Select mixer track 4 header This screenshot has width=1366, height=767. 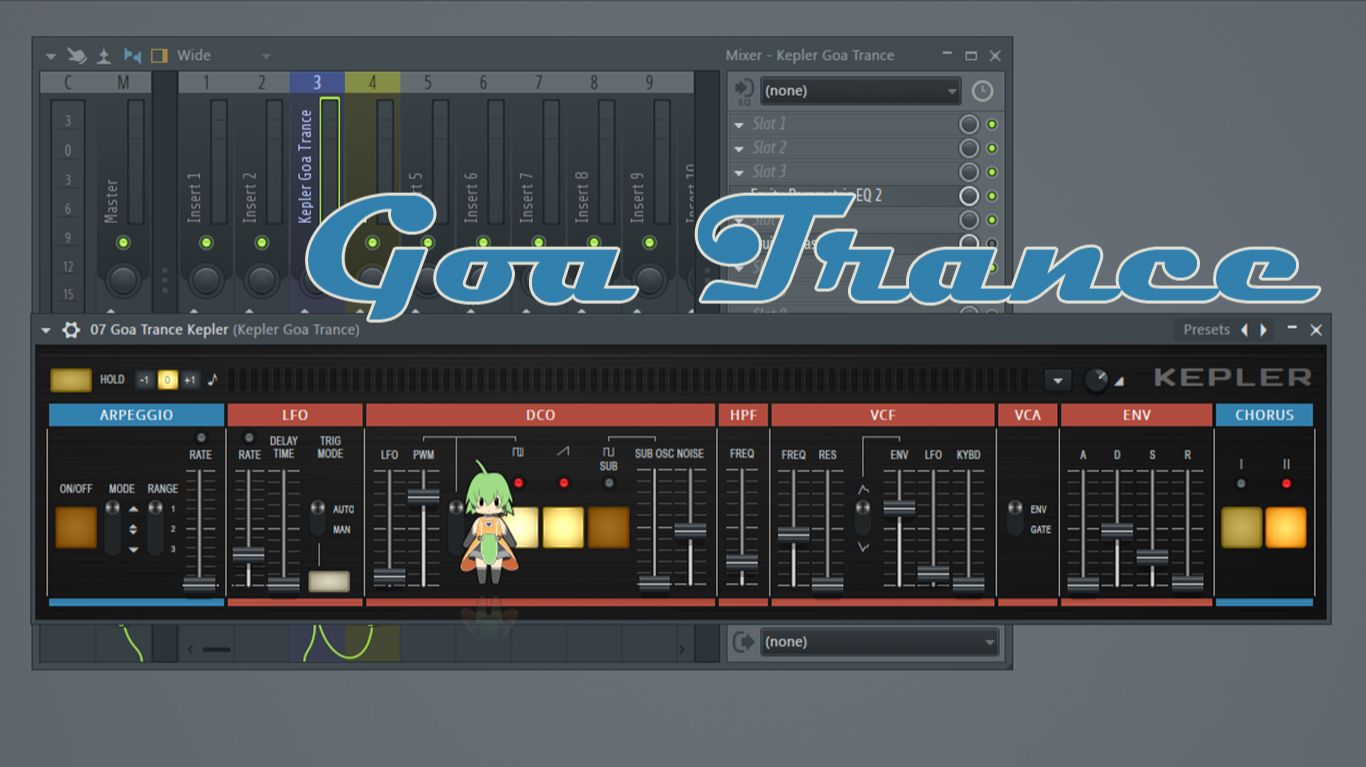(x=373, y=82)
